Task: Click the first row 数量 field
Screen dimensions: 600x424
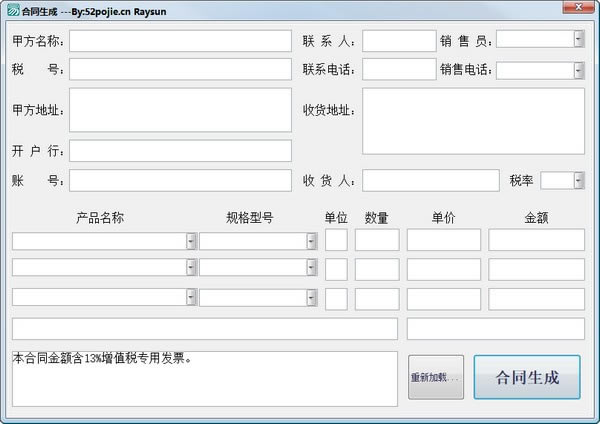Action: [x=377, y=241]
